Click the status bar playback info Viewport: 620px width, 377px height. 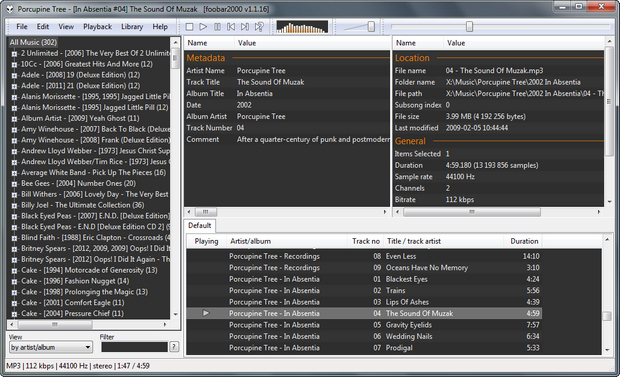click(78, 366)
